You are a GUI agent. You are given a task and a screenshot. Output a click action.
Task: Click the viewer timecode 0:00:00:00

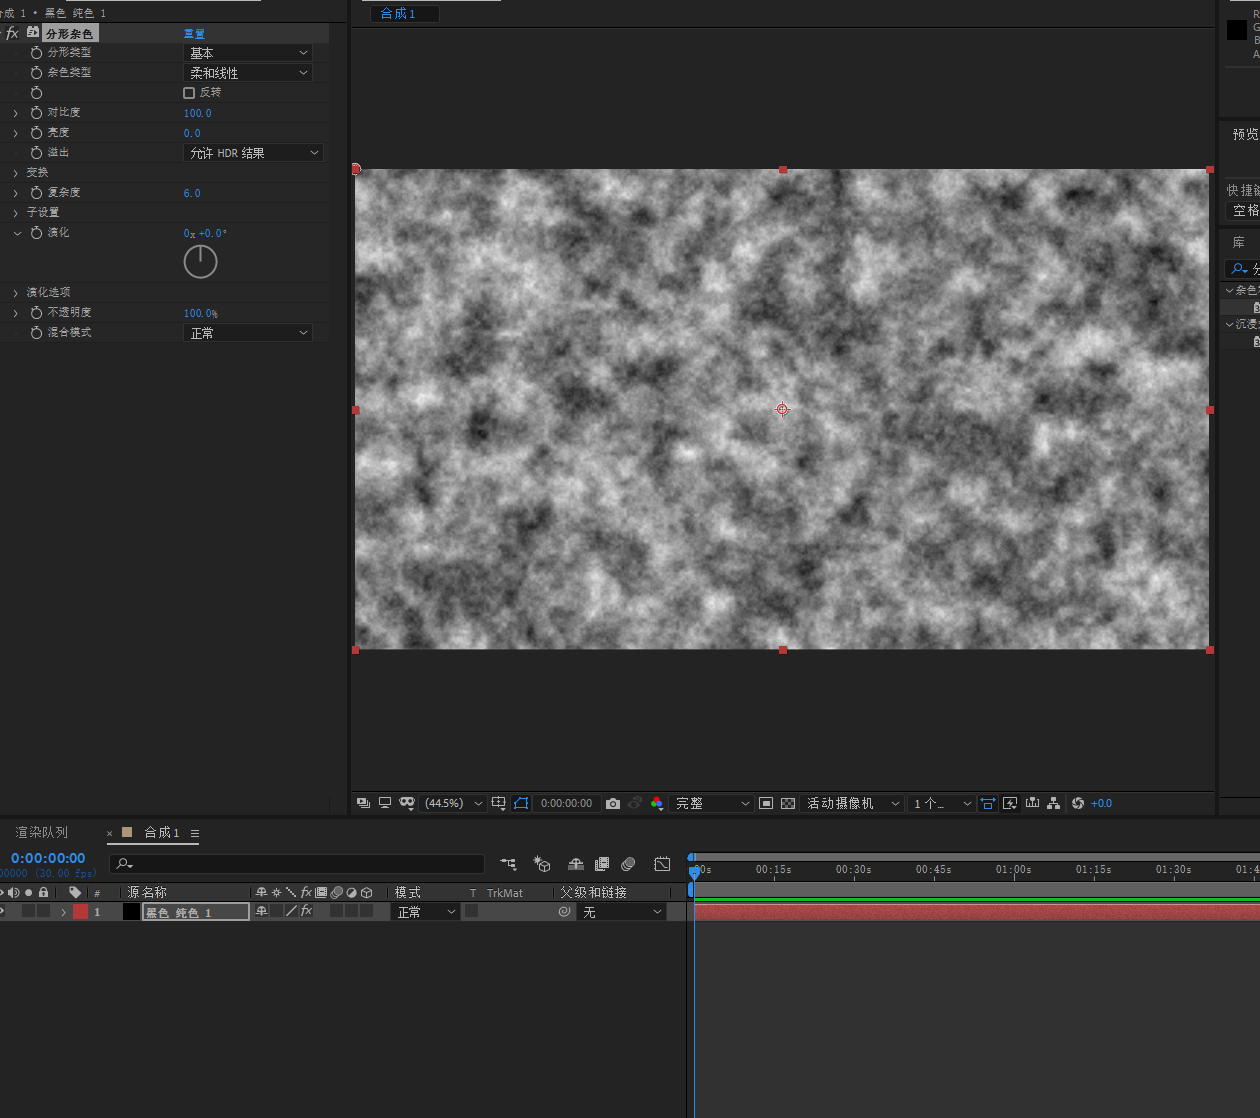[x=566, y=803]
